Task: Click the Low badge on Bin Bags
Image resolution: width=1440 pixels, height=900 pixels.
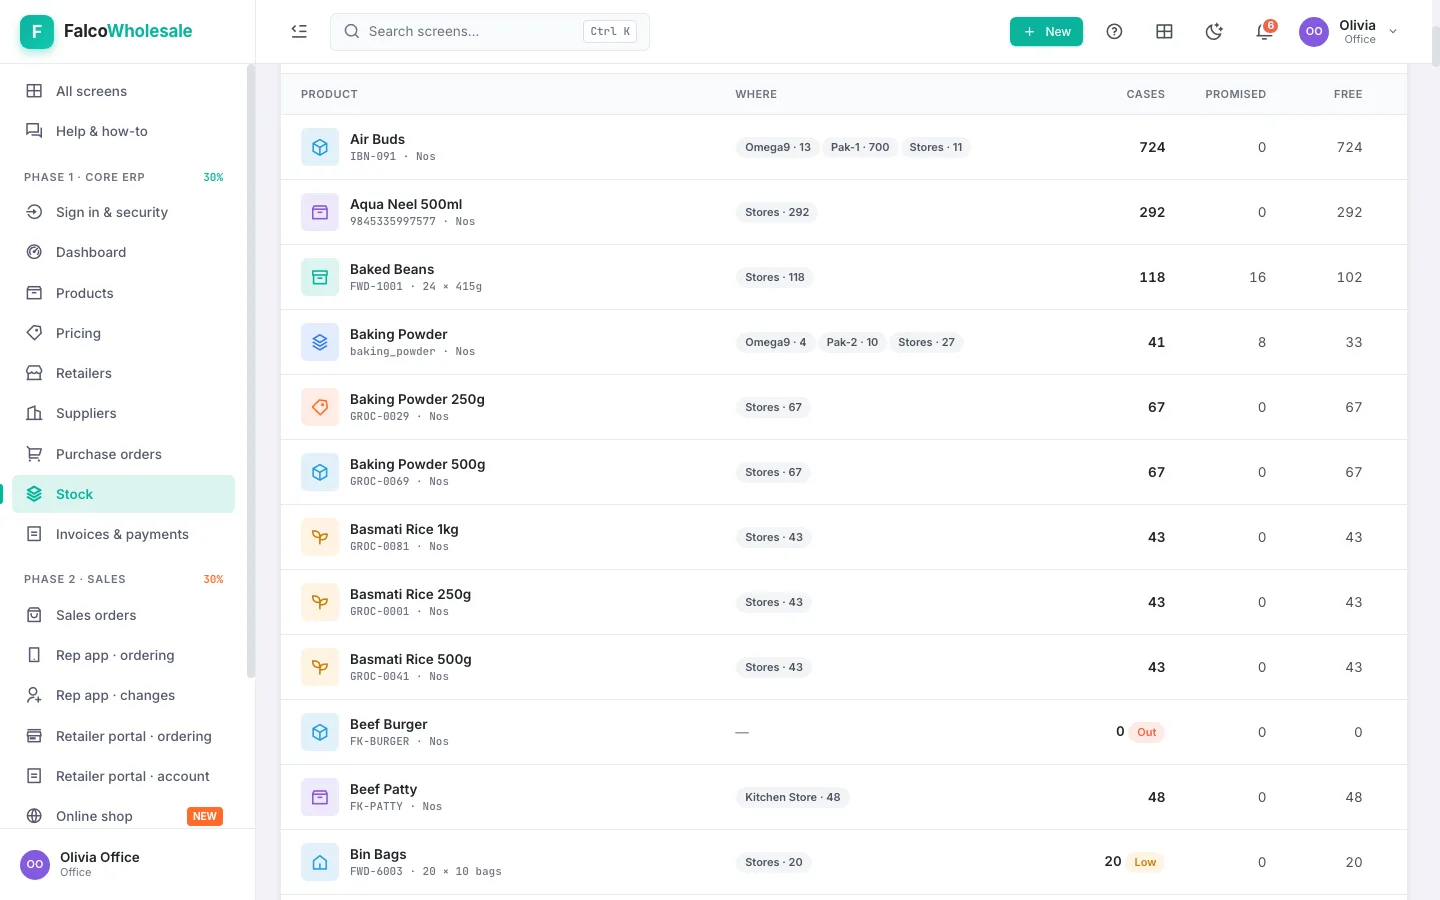Action: (1145, 862)
